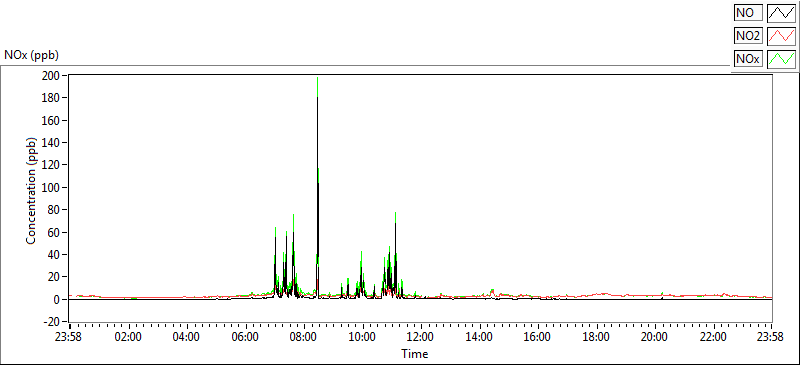Image resolution: width=800 pixels, height=365 pixels.
Task: Click the 20:00 time tick label
Action: [655, 337]
